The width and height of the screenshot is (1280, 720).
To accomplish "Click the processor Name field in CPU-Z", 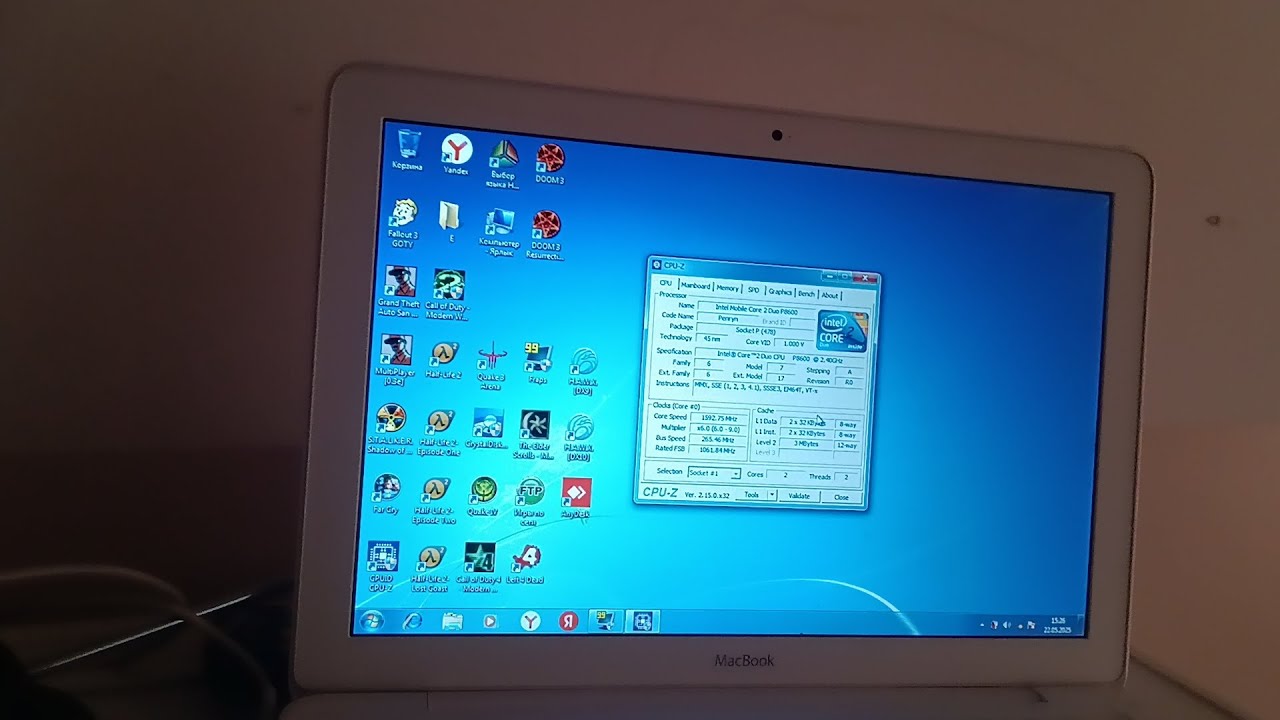I will 756,309.
